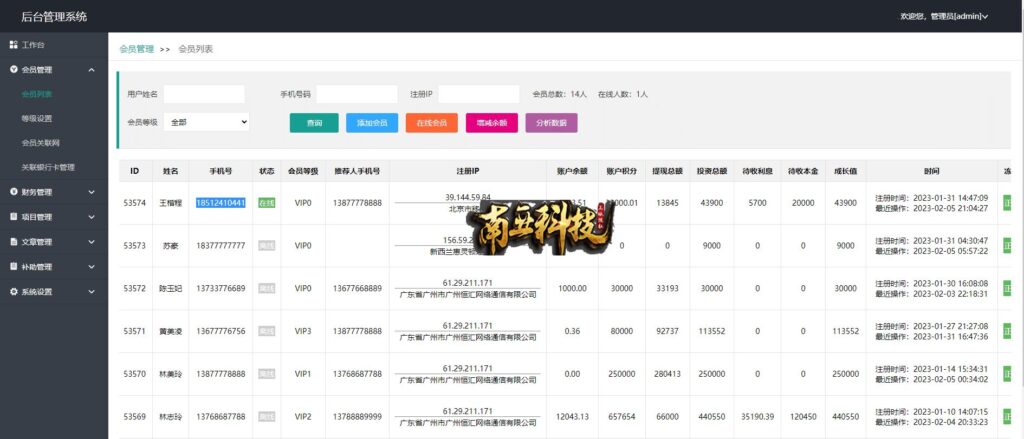Click member name 林志玲

point(170,417)
